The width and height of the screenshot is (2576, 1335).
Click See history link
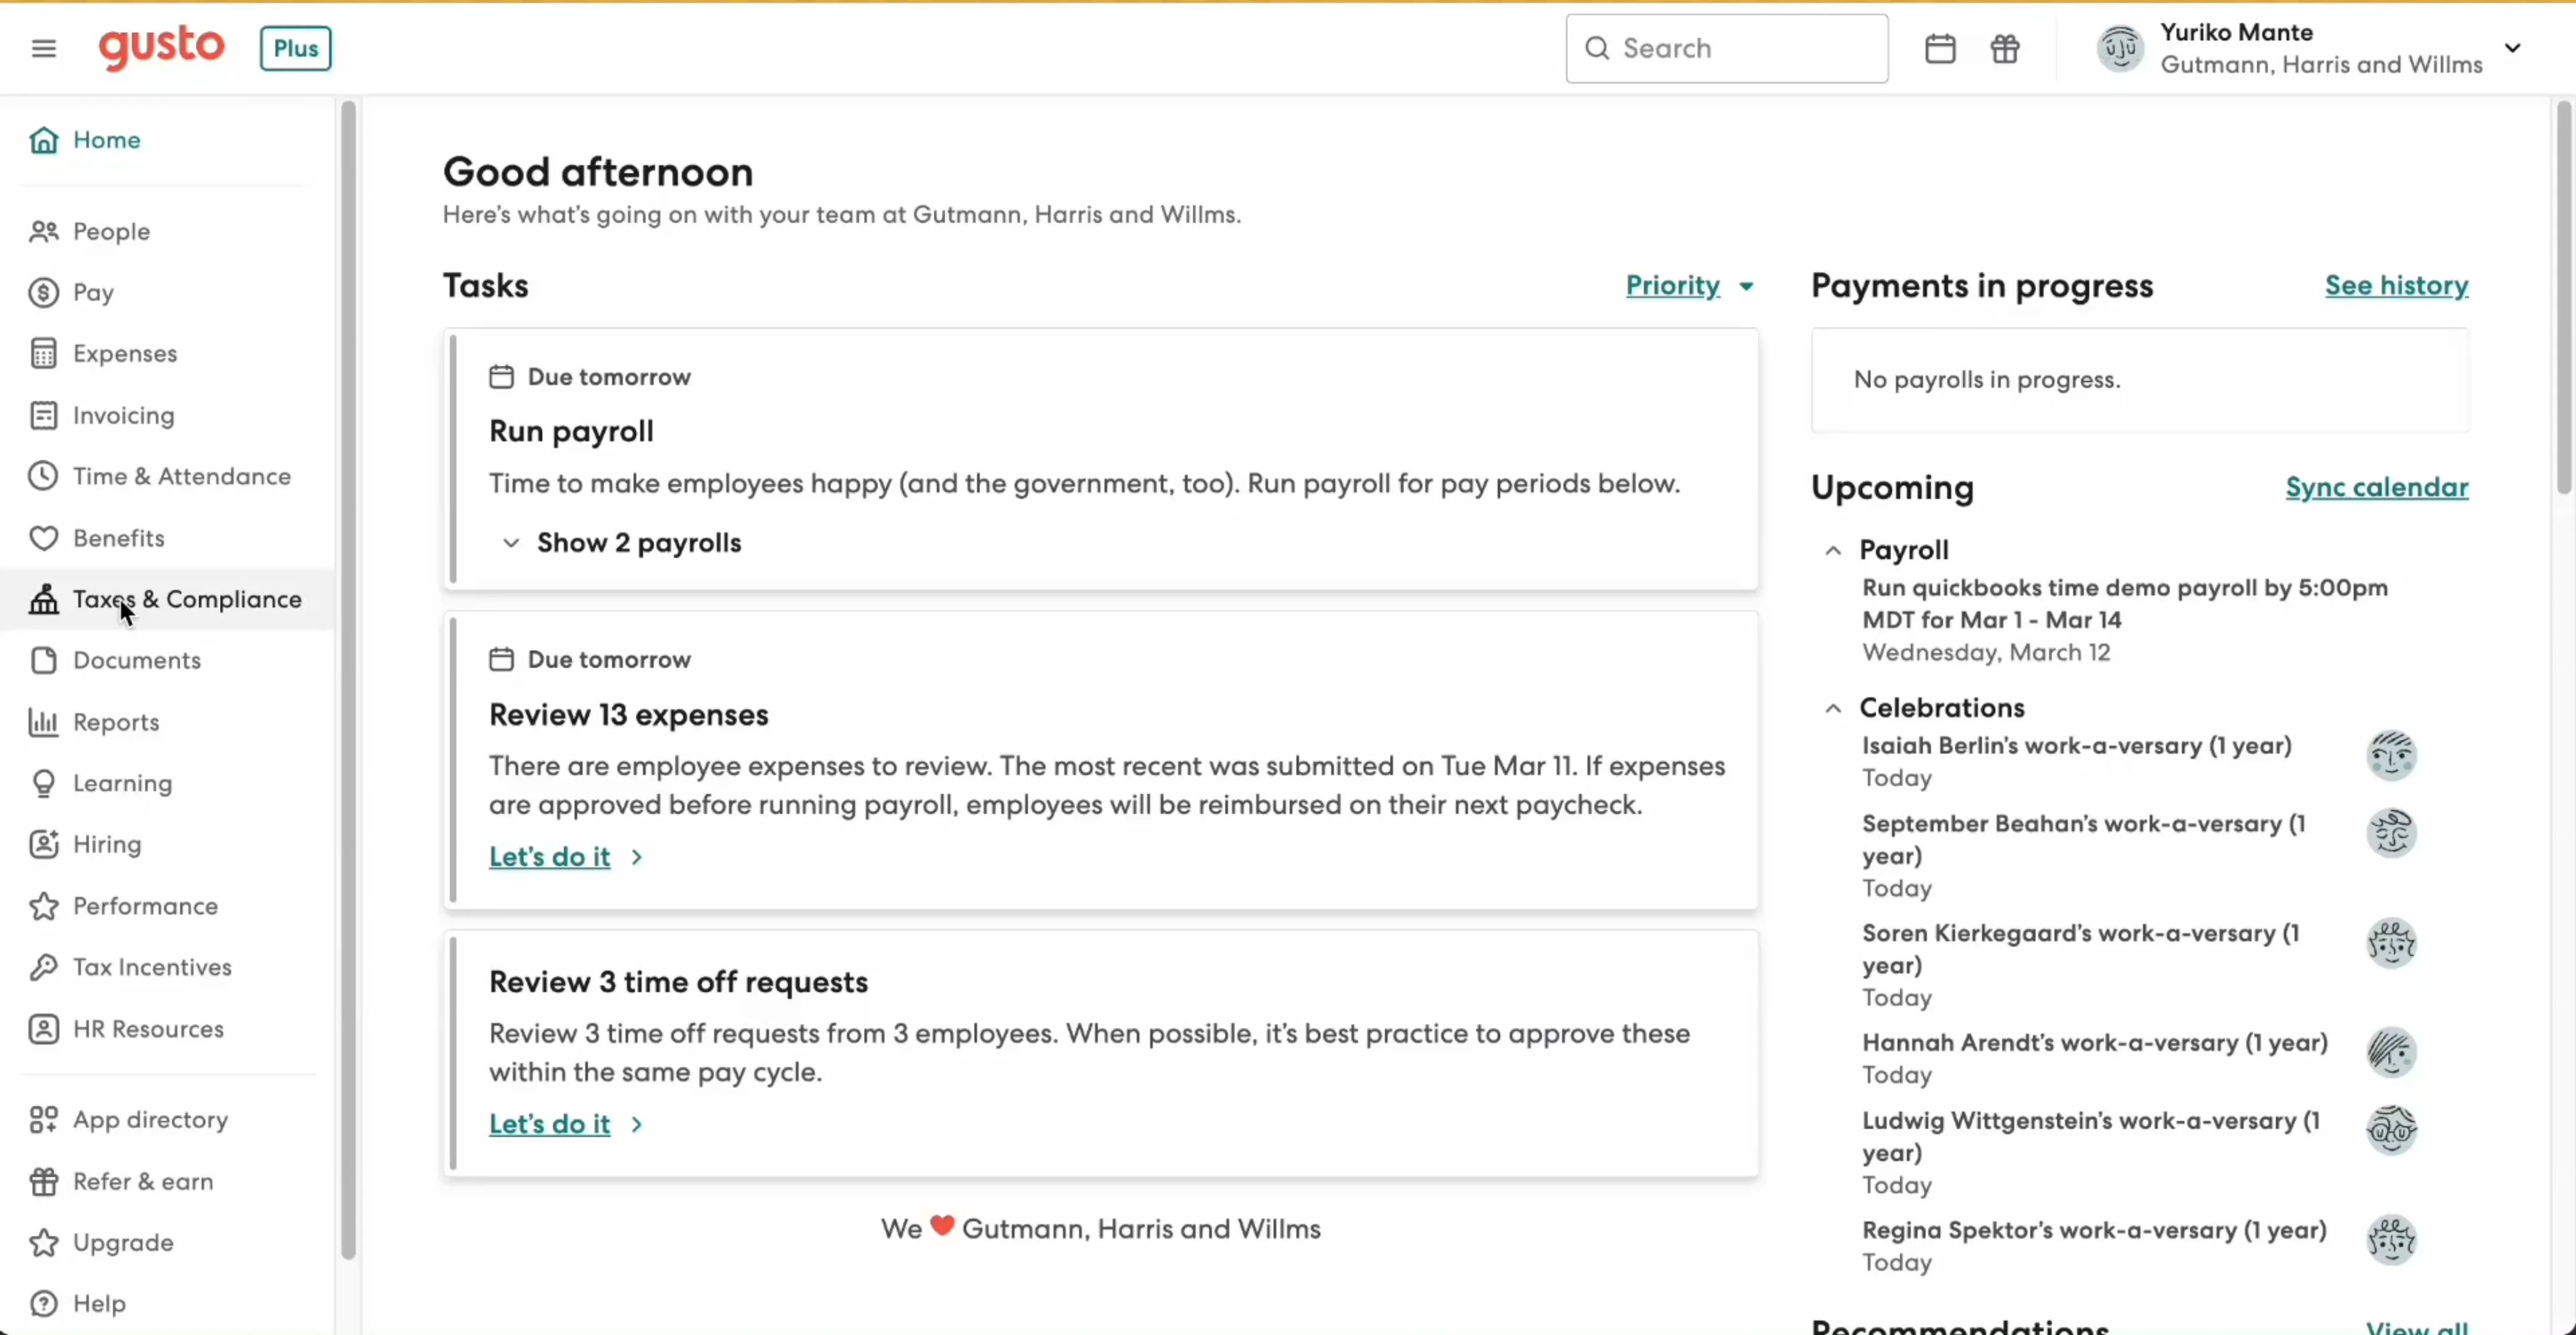2396,286
